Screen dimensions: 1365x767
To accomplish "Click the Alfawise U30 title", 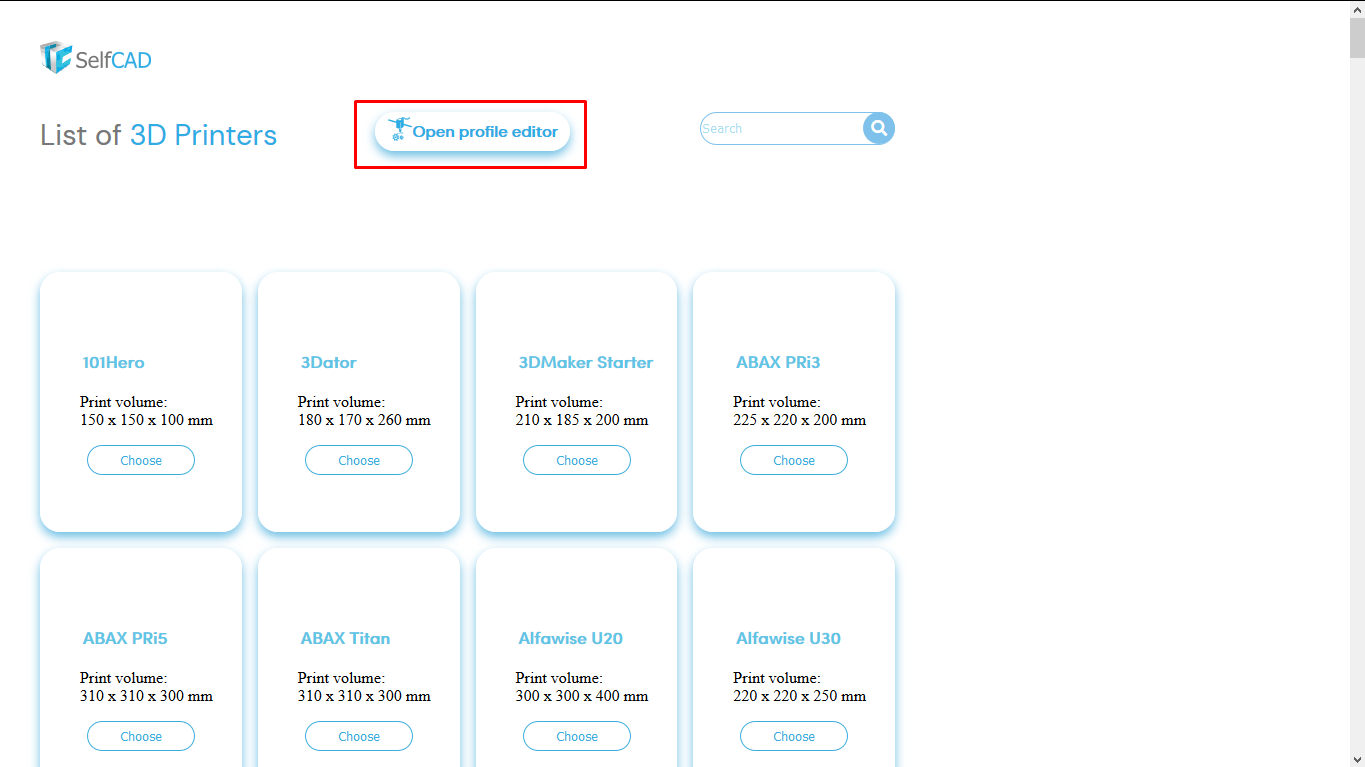I will pyautogui.click(x=789, y=638).
